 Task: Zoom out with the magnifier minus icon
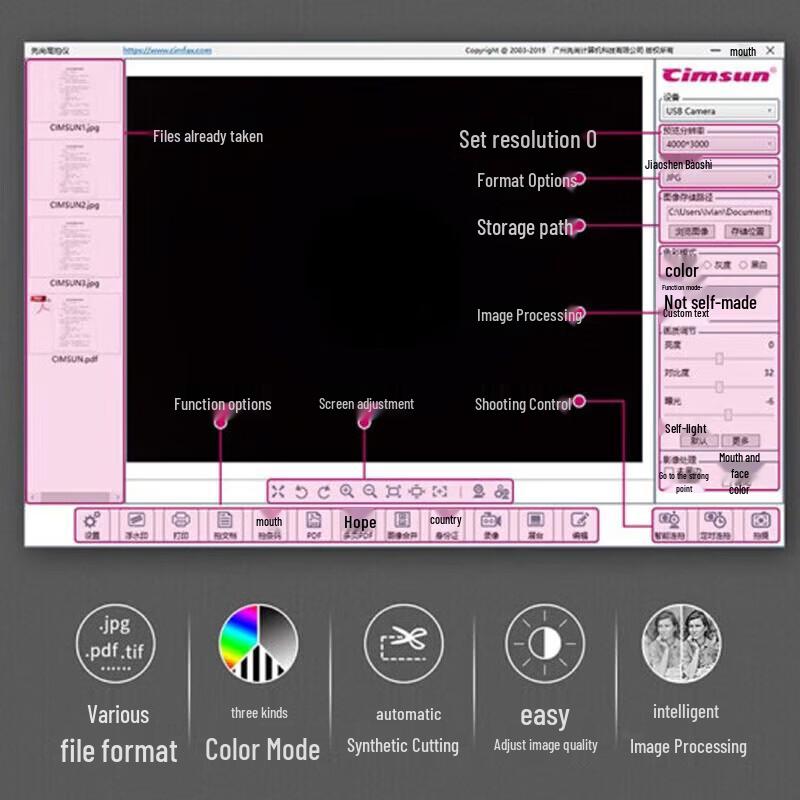tap(370, 491)
